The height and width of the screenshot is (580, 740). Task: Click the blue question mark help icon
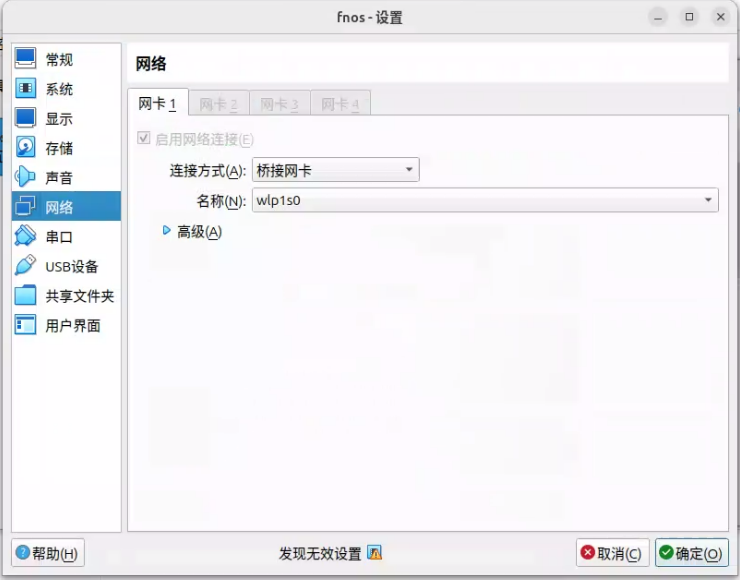[x=22, y=552]
